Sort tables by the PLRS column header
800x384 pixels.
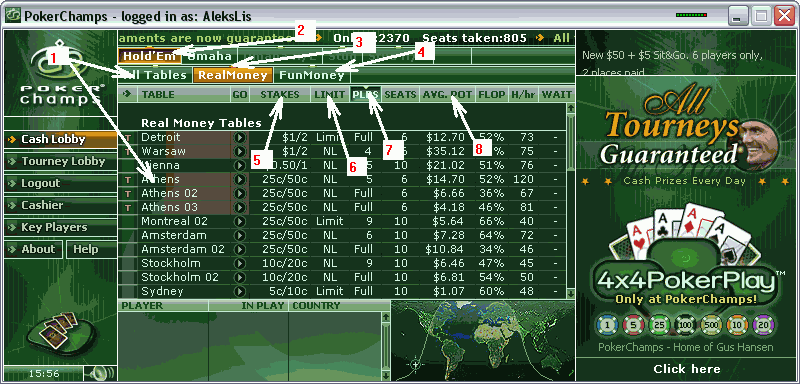pyautogui.click(x=365, y=95)
